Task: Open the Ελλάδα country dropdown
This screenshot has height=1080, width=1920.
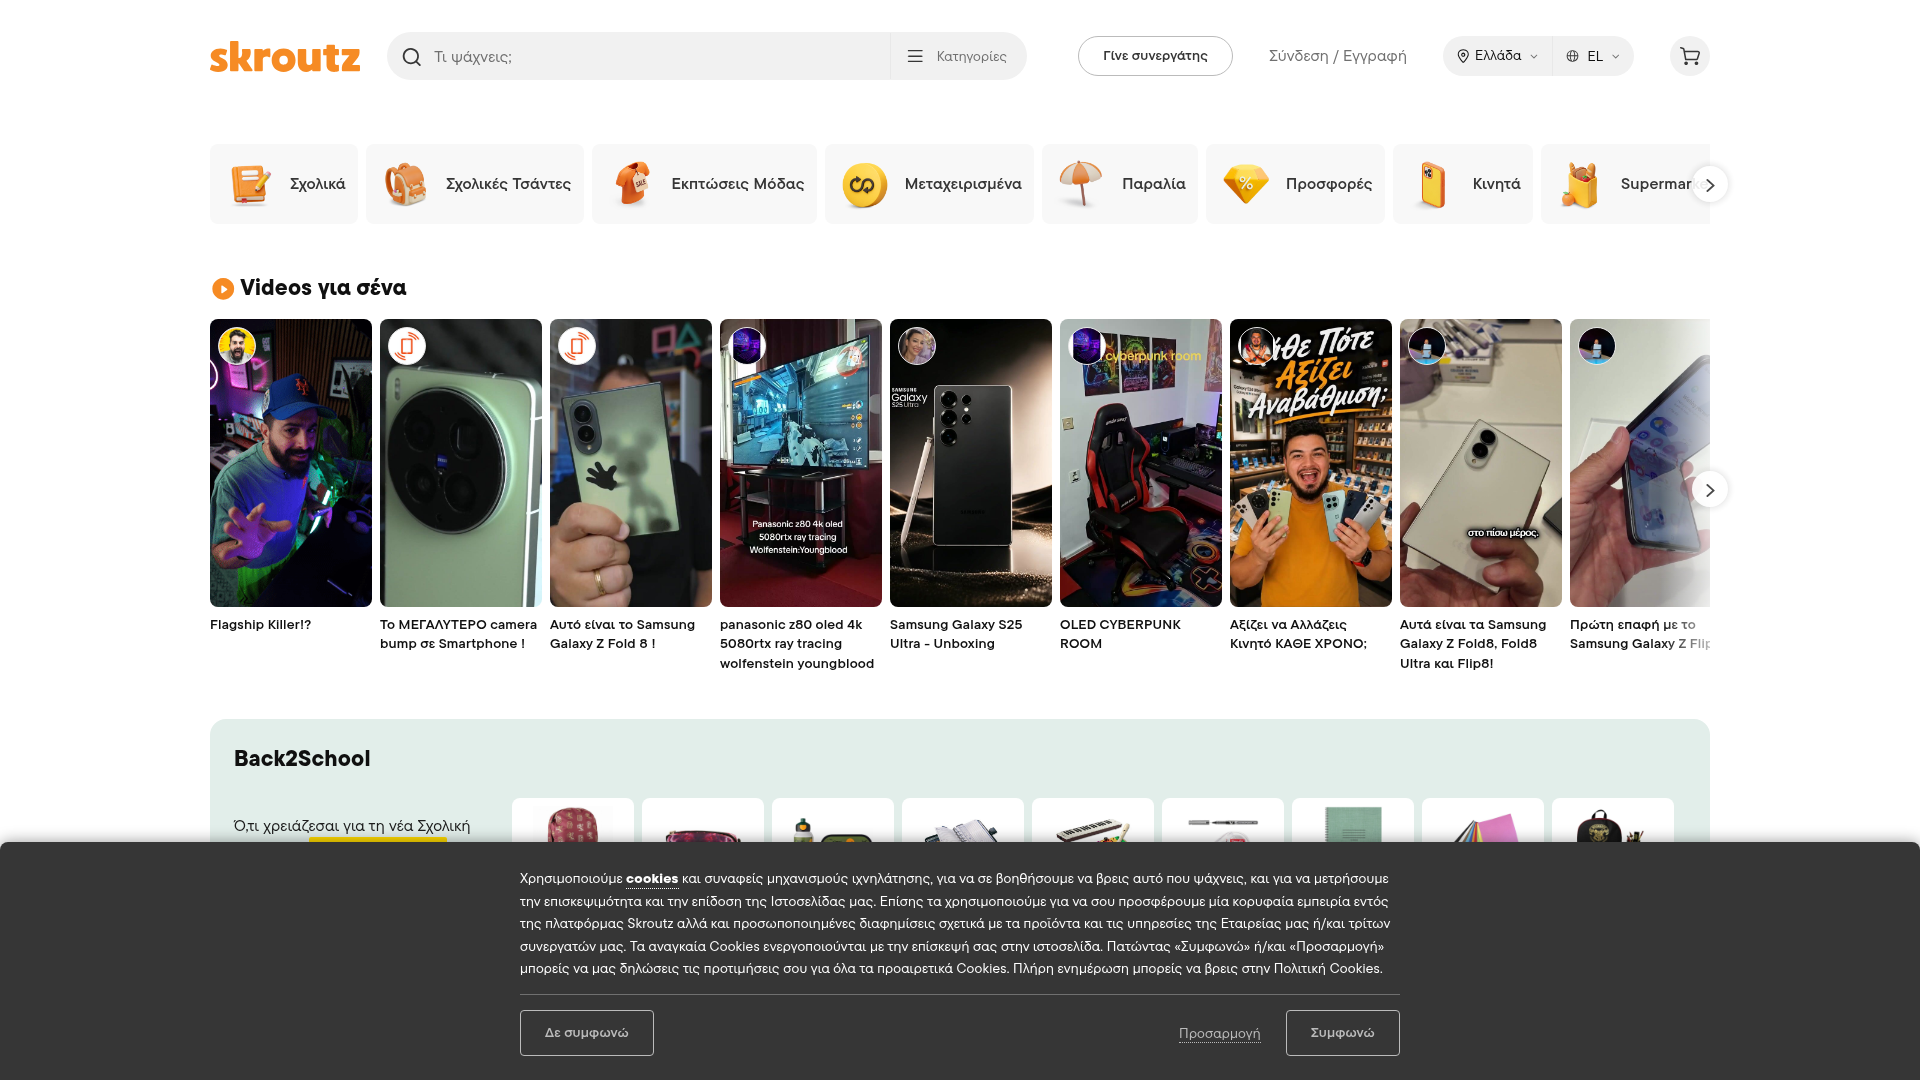Action: (x=1498, y=56)
